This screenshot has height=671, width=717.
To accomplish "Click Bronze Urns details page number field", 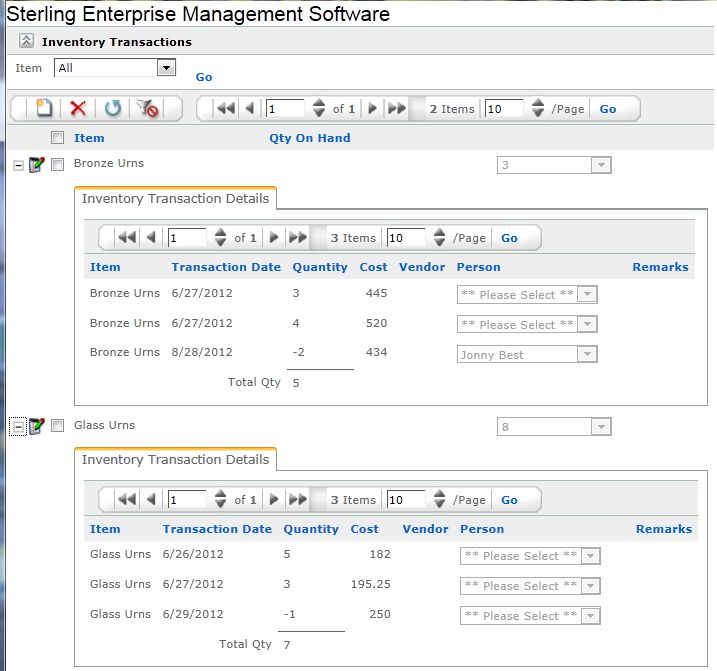I will click(x=187, y=237).
